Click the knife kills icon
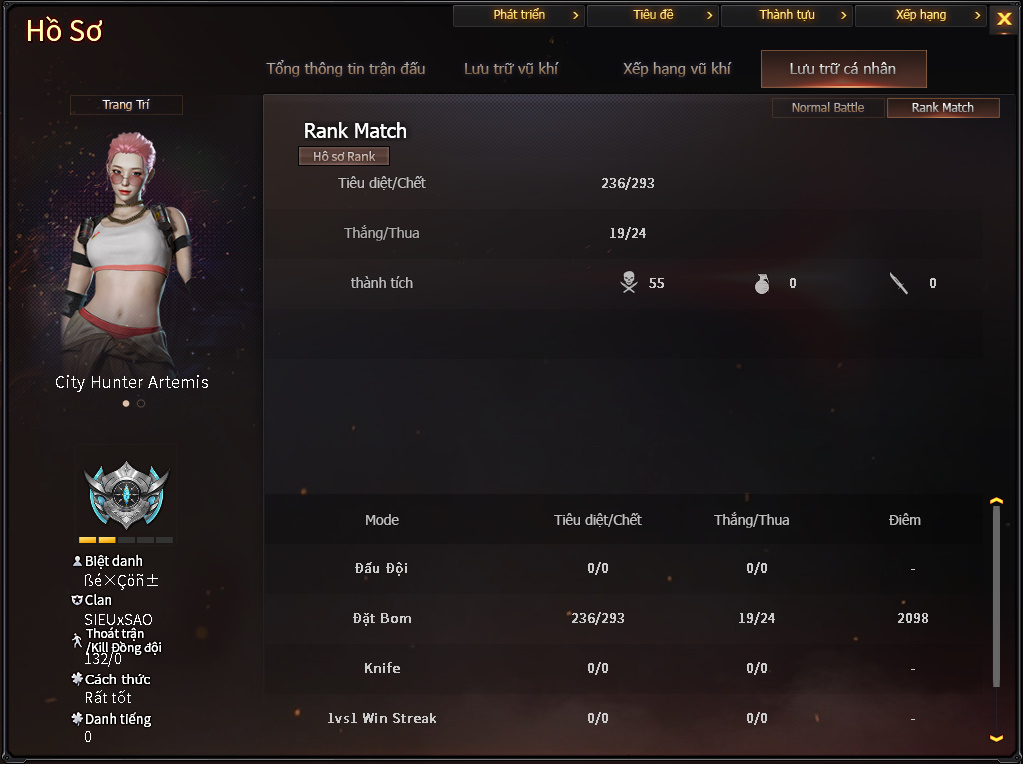This screenshot has width=1023, height=764. [x=898, y=283]
